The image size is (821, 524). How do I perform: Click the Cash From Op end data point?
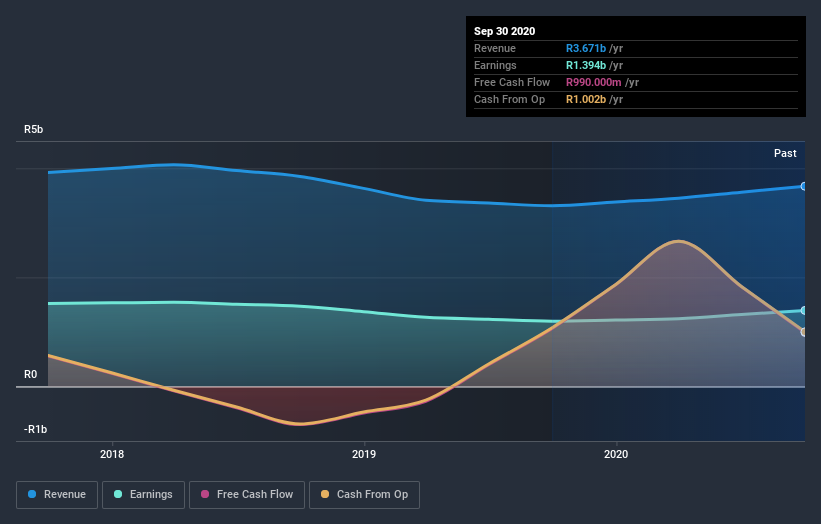(804, 332)
